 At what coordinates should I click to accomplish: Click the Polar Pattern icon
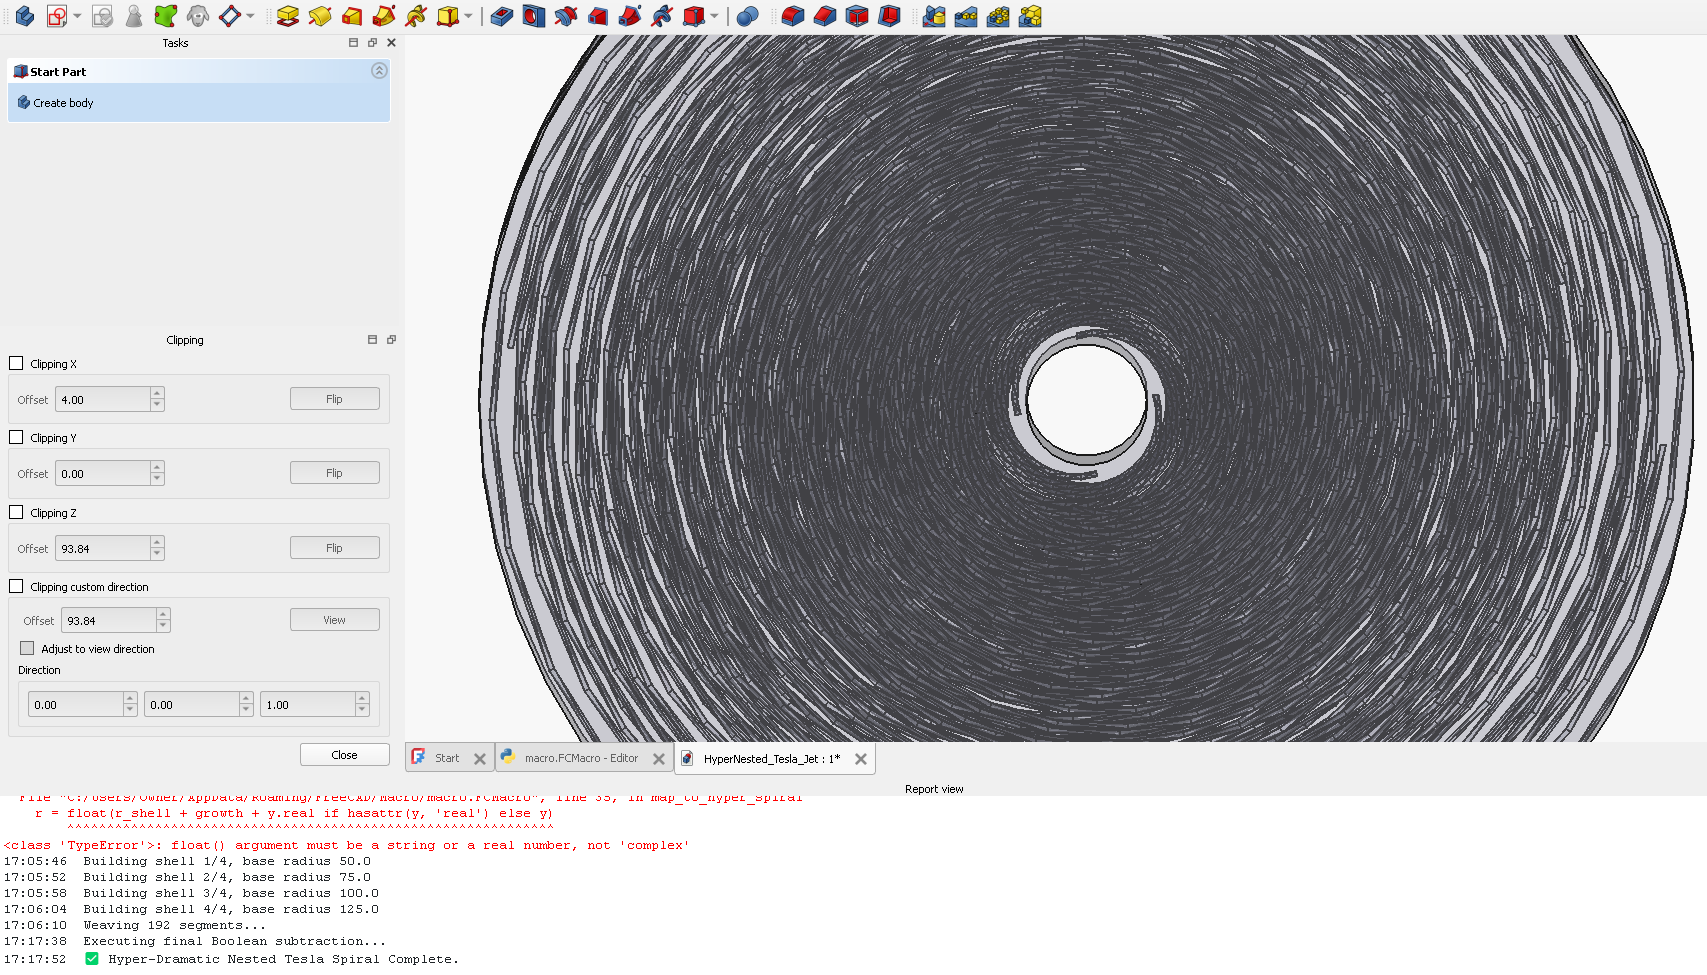click(x=998, y=16)
